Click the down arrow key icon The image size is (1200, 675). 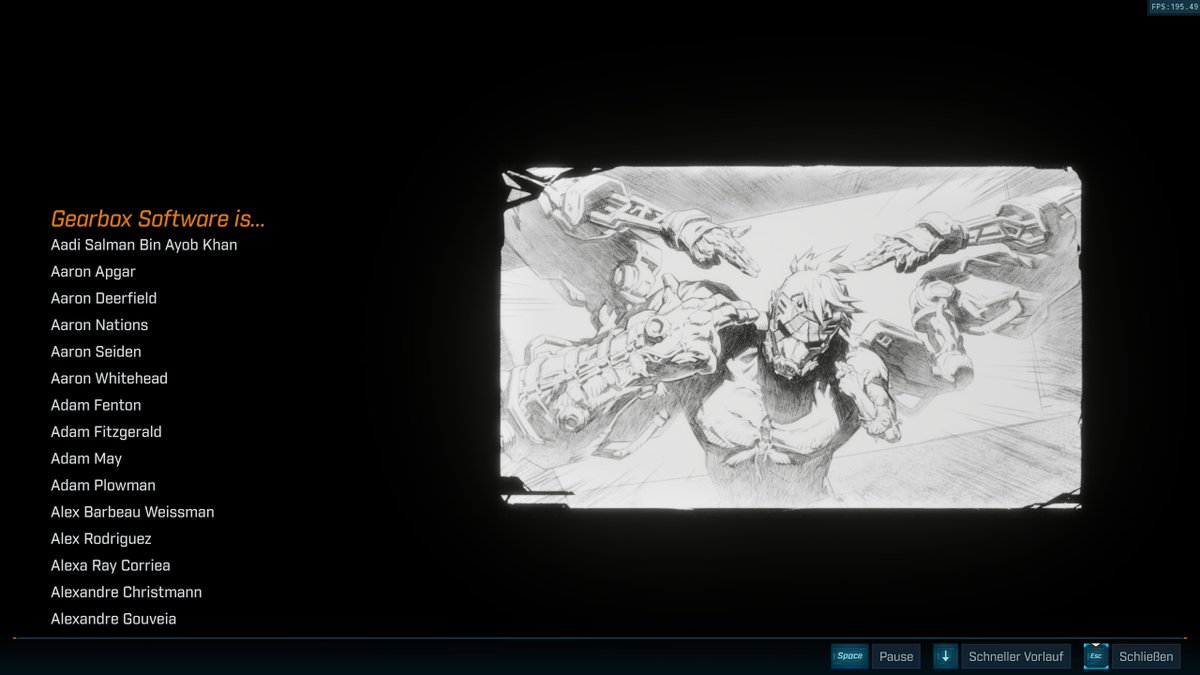point(945,657)
